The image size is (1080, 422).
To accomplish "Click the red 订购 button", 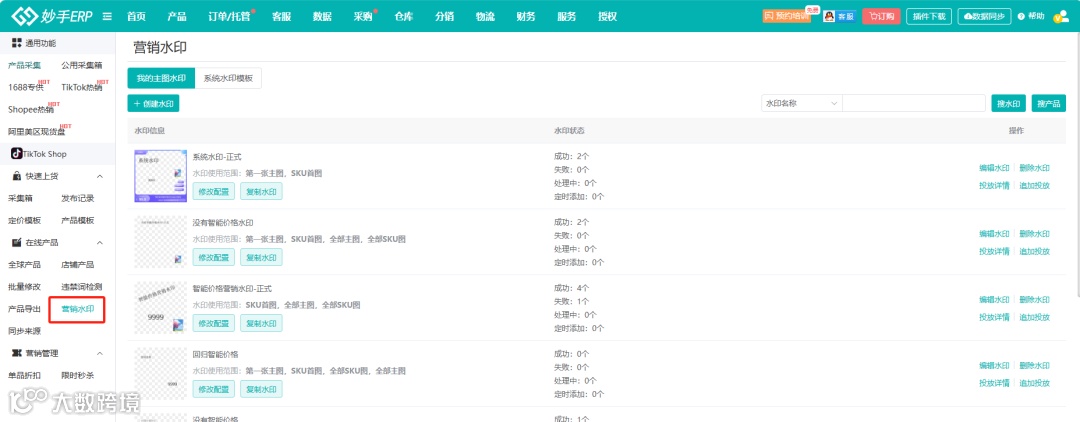I will coord(881,17).
